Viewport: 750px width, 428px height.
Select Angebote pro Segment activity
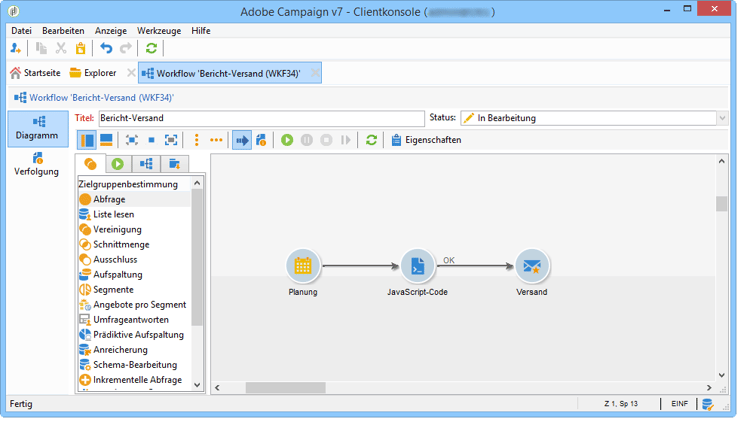coord(134,305)
